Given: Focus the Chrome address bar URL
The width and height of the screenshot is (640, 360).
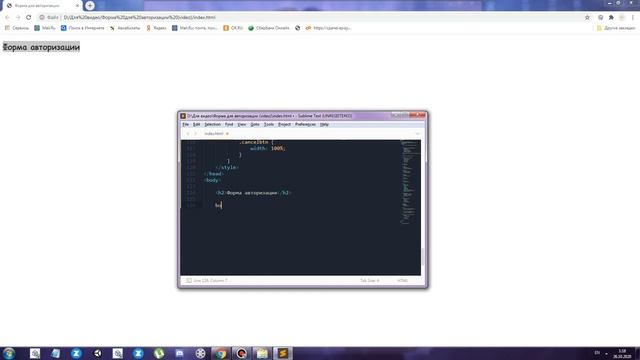Looking at the screenshot, I should 140,18.
